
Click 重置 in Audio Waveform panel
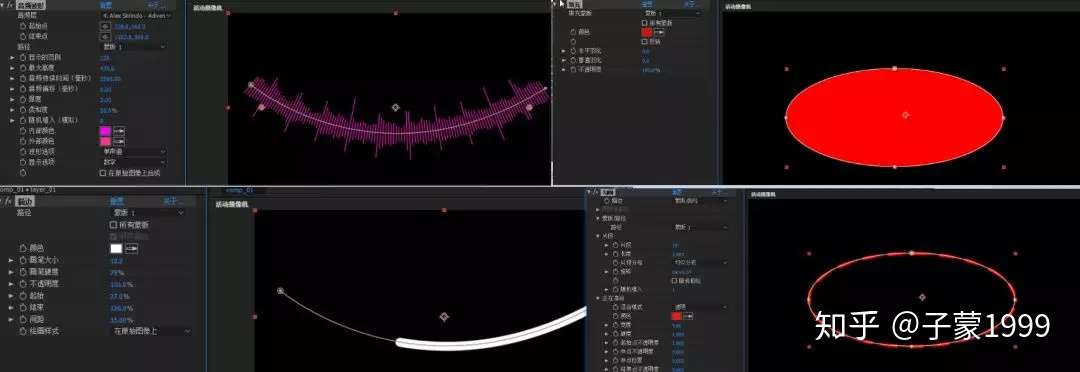click(107, 5)
